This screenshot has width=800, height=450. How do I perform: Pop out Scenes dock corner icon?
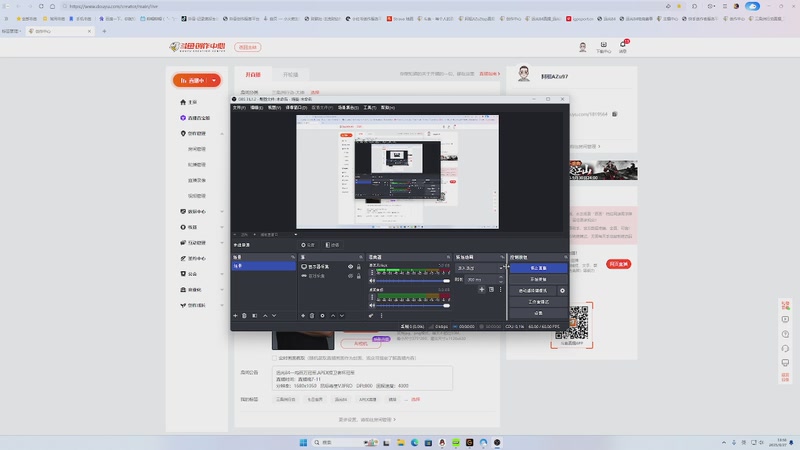pyautogui.click(x=293, y=257)
